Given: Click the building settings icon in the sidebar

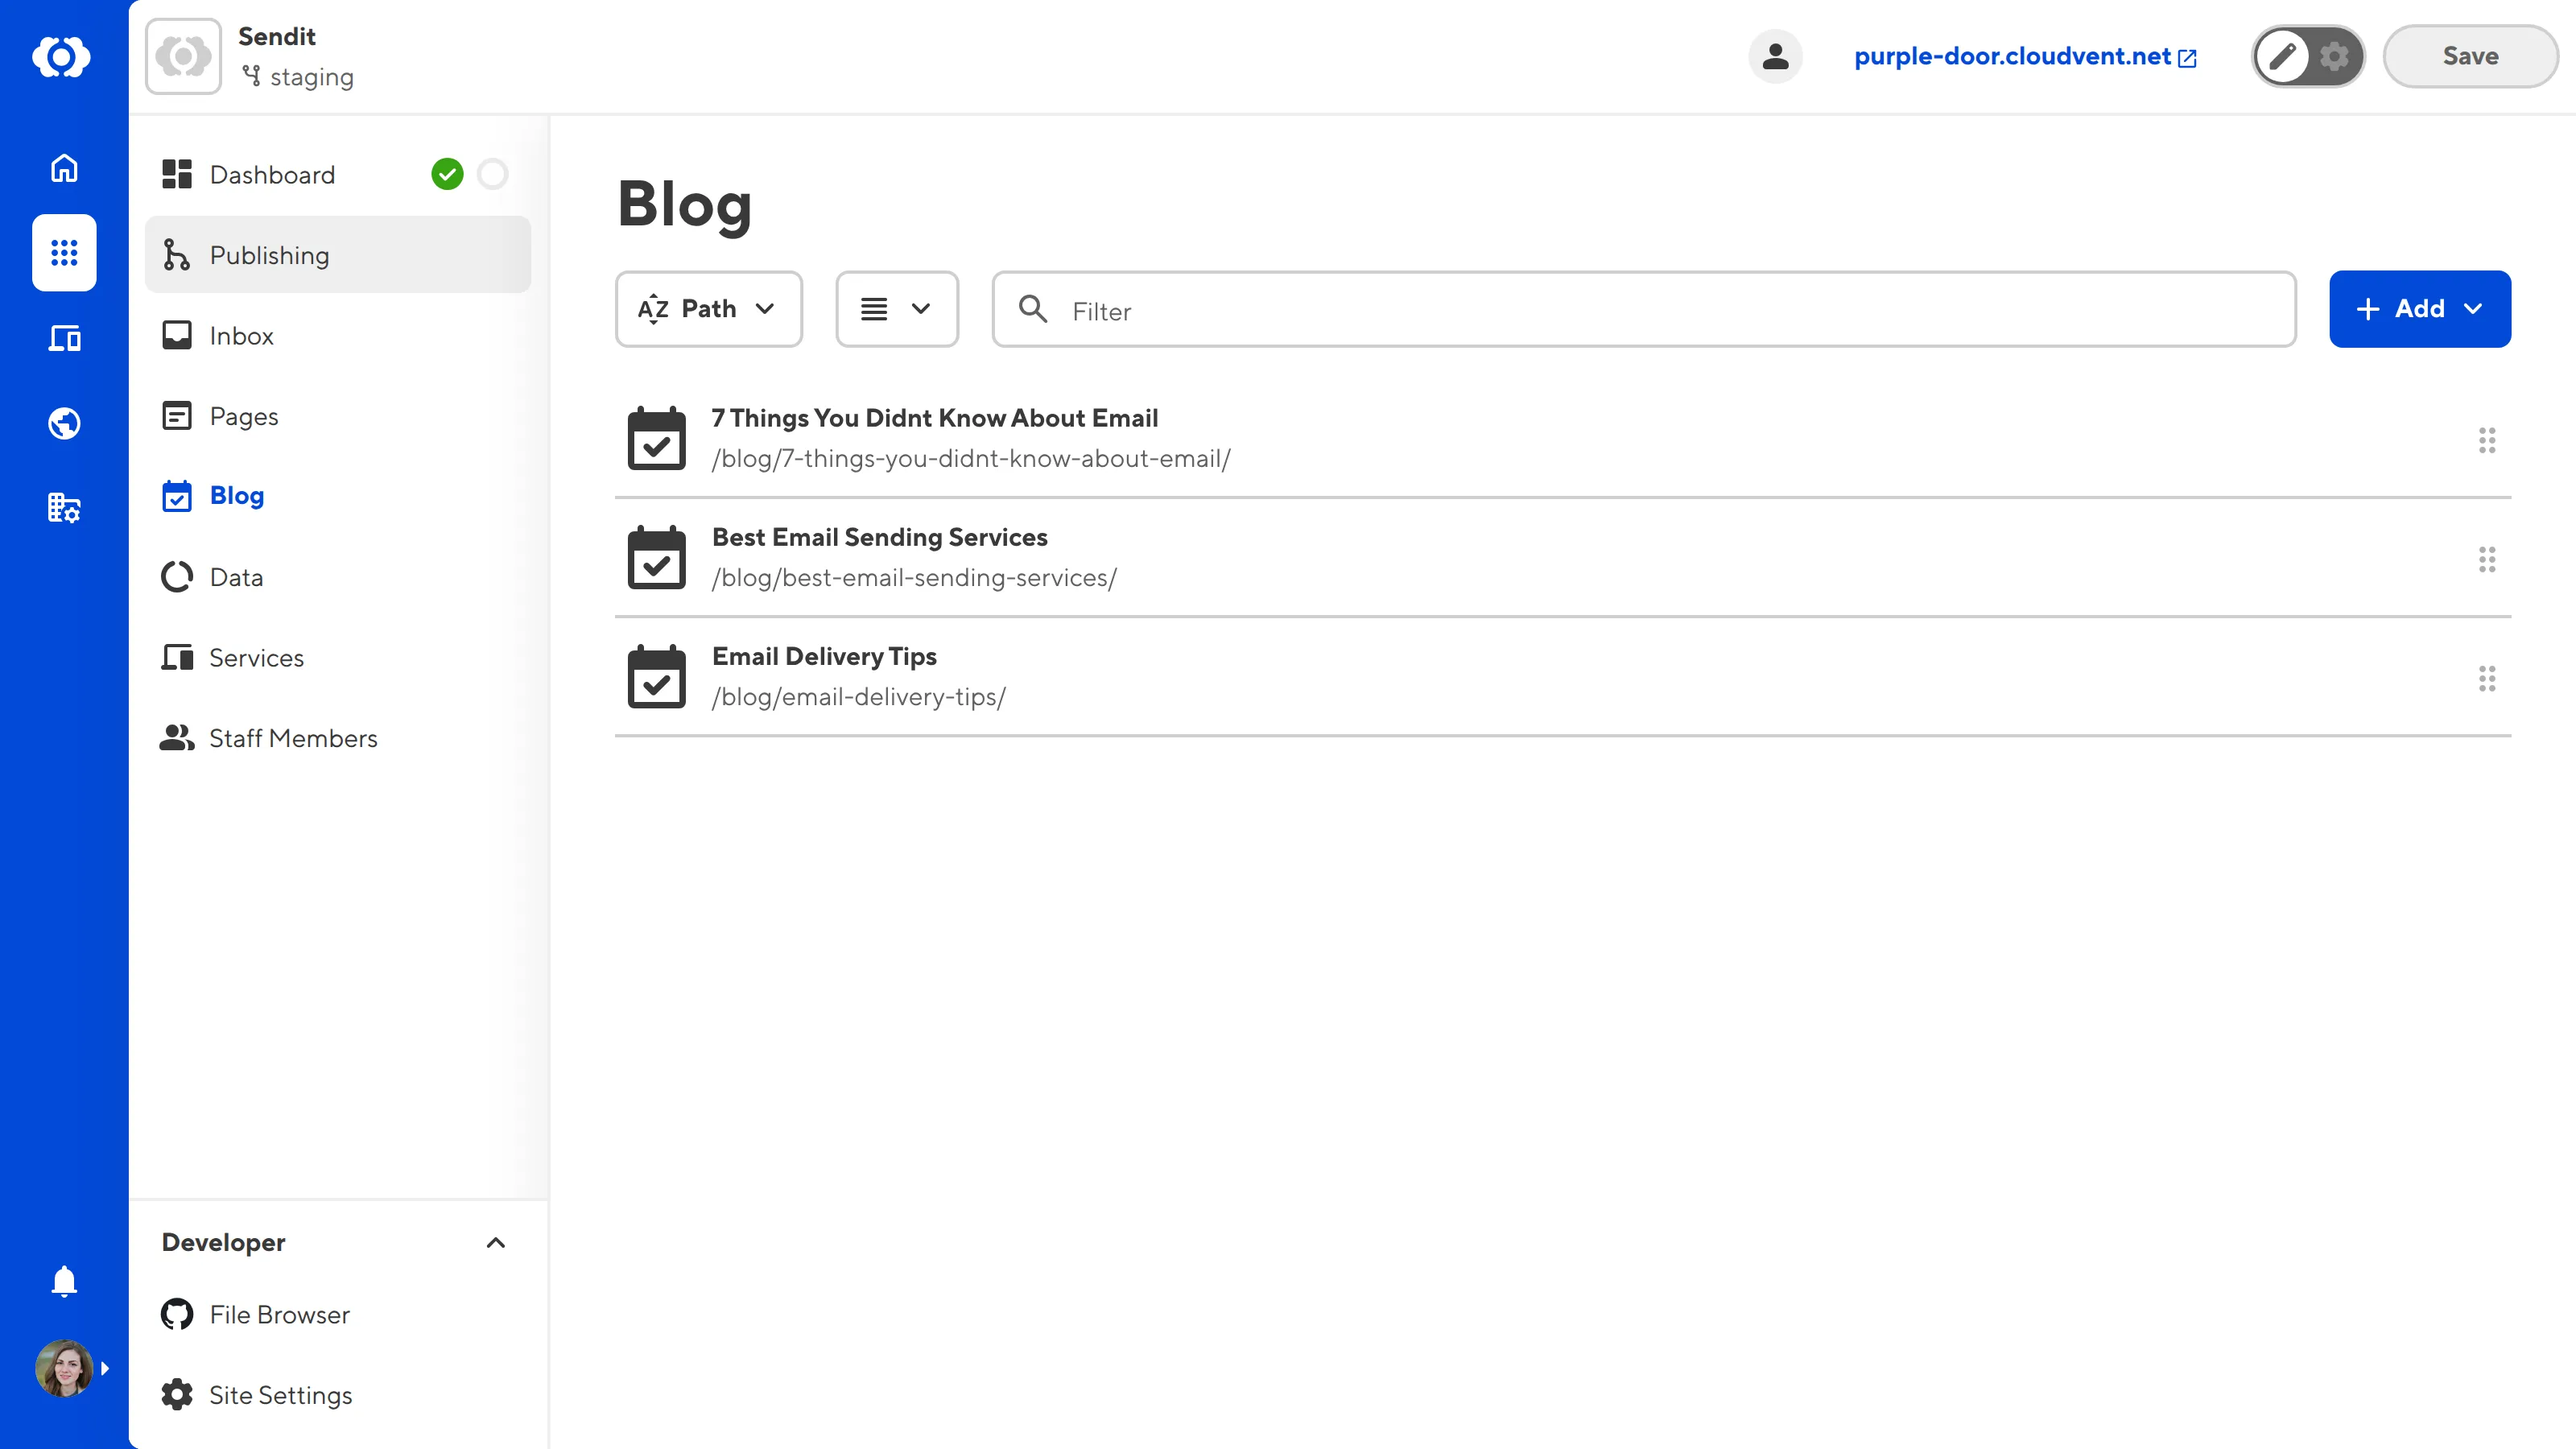Looking at the screenshot, I should [x=63, y=507].
